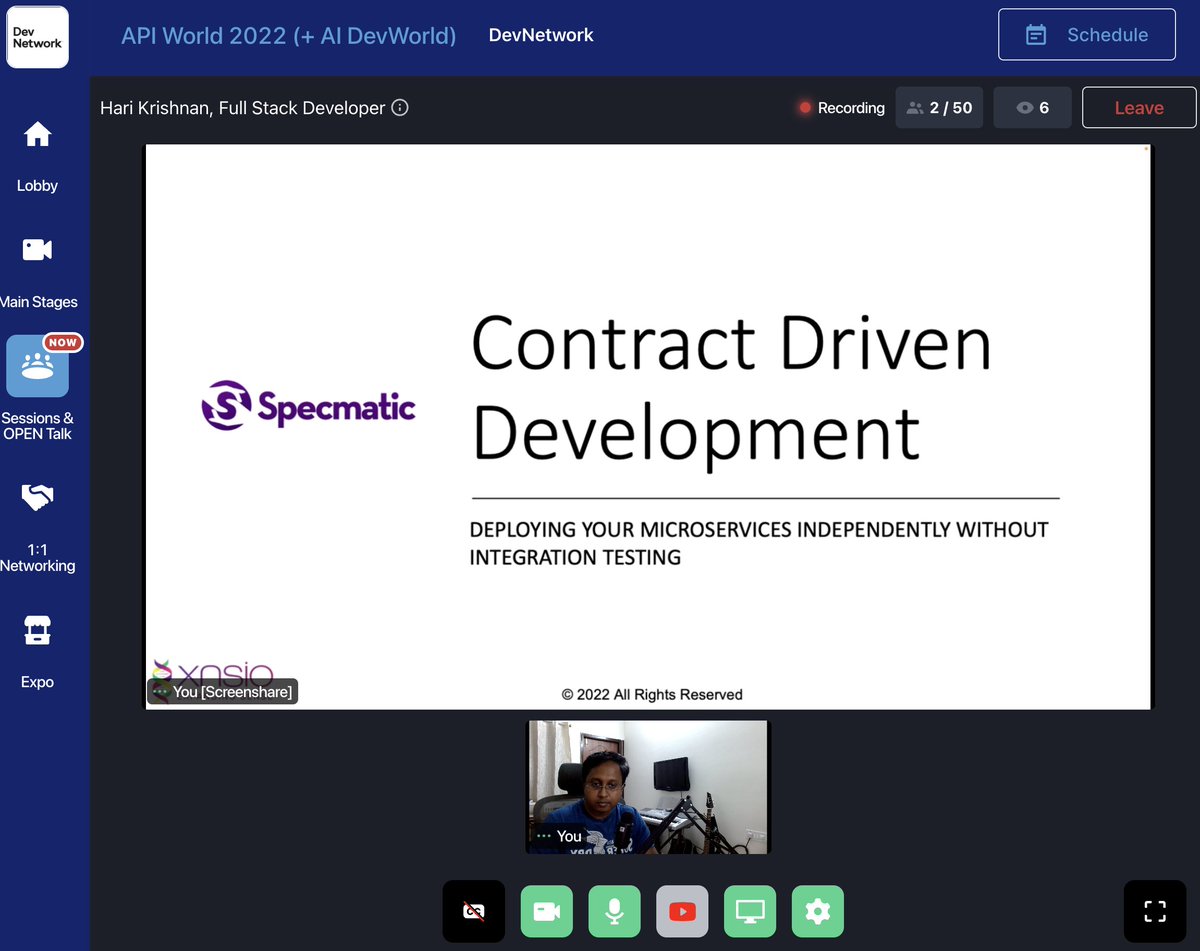Click the Recording indicator
The height and width of the screenshot is (951, 1200).
[x=841, y=108]
